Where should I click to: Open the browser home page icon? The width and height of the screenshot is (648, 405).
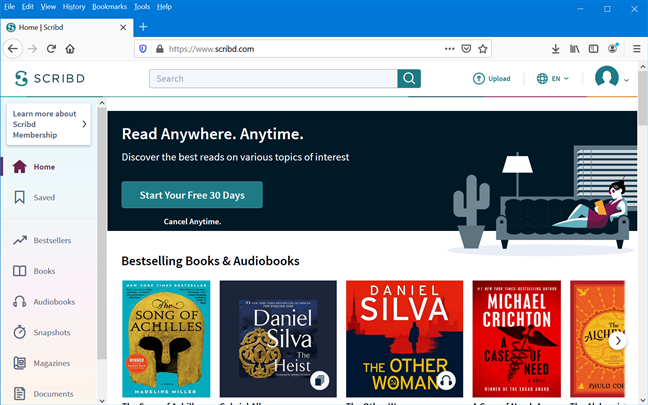coord(70,49)
